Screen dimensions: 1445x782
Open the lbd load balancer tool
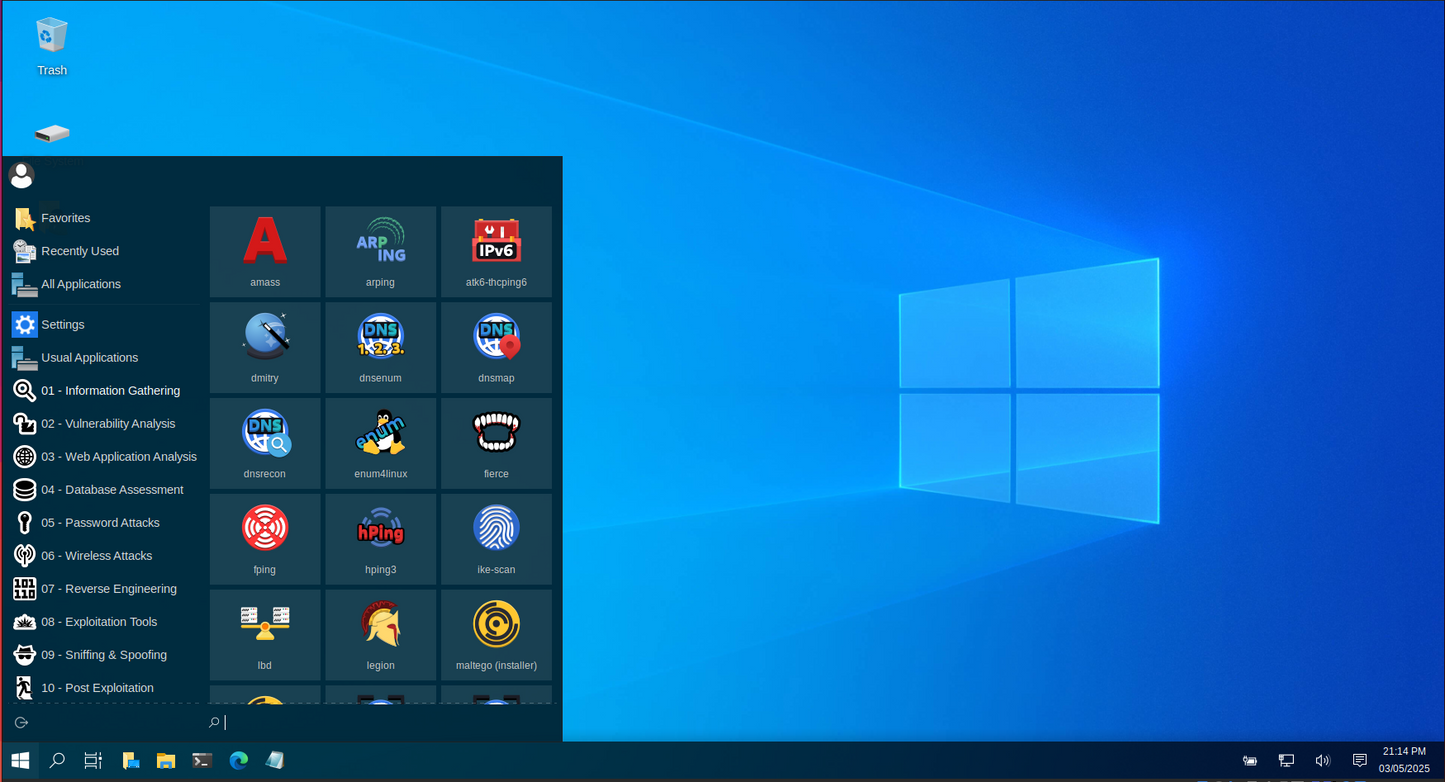265,635
